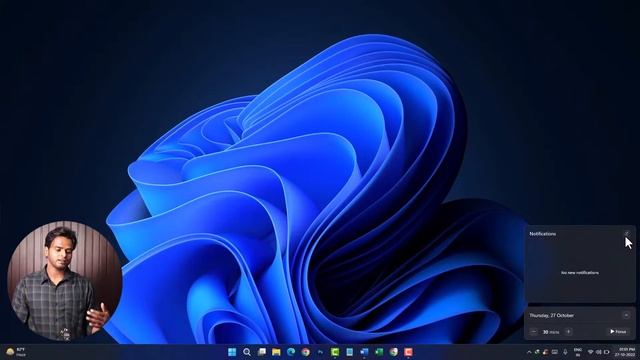Open the Wi-Fi network tray icon
640x360 pixels.
pyautogui.click(x=590, y=352)
